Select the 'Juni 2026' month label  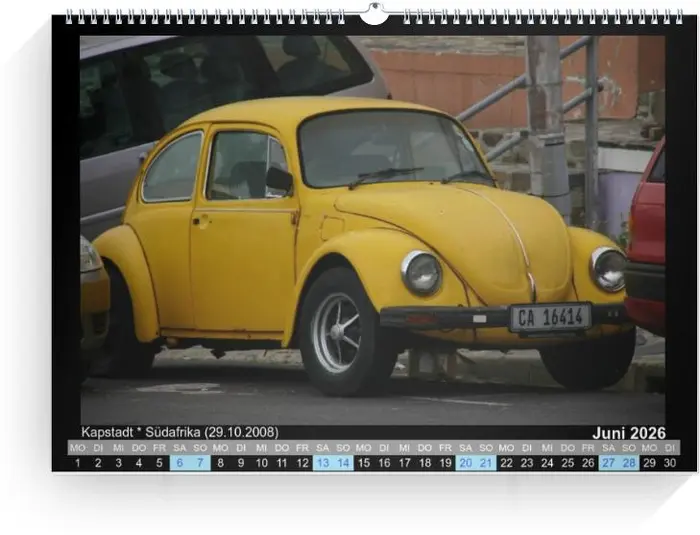[x=628, y=433]
